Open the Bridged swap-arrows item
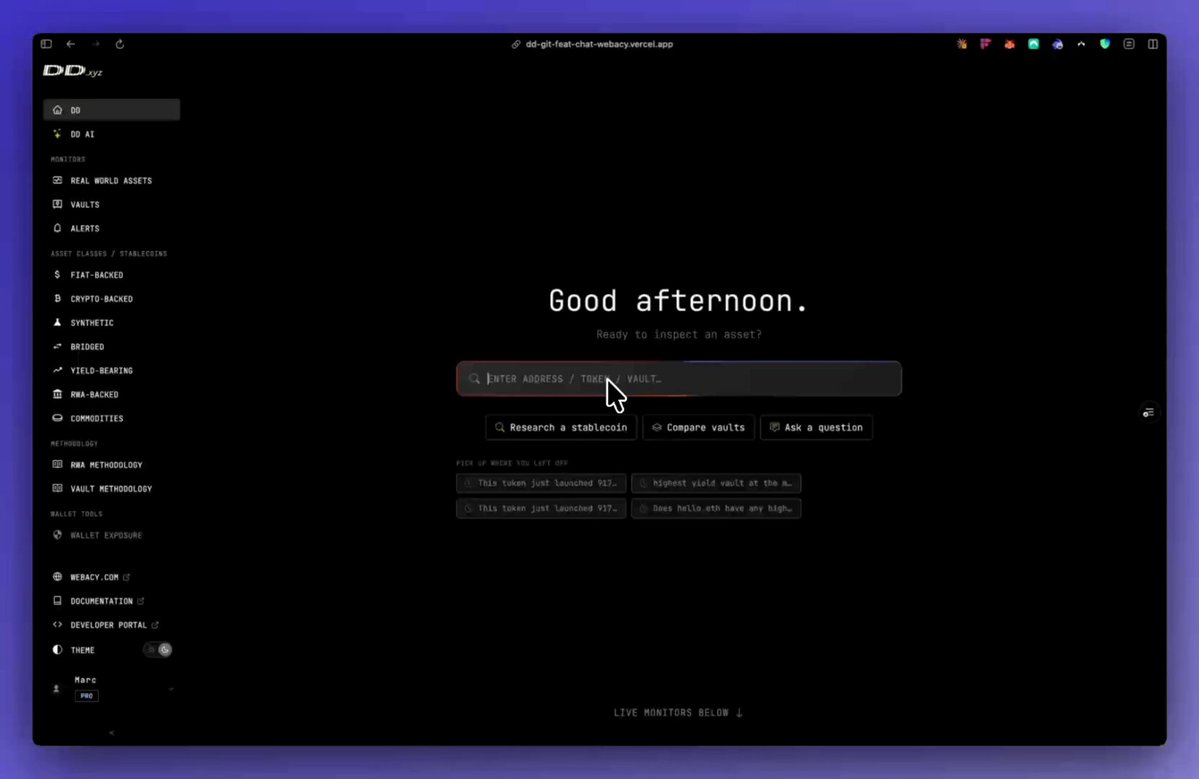This screenshot has width=1199, height=779. click(x=112, y=346)
